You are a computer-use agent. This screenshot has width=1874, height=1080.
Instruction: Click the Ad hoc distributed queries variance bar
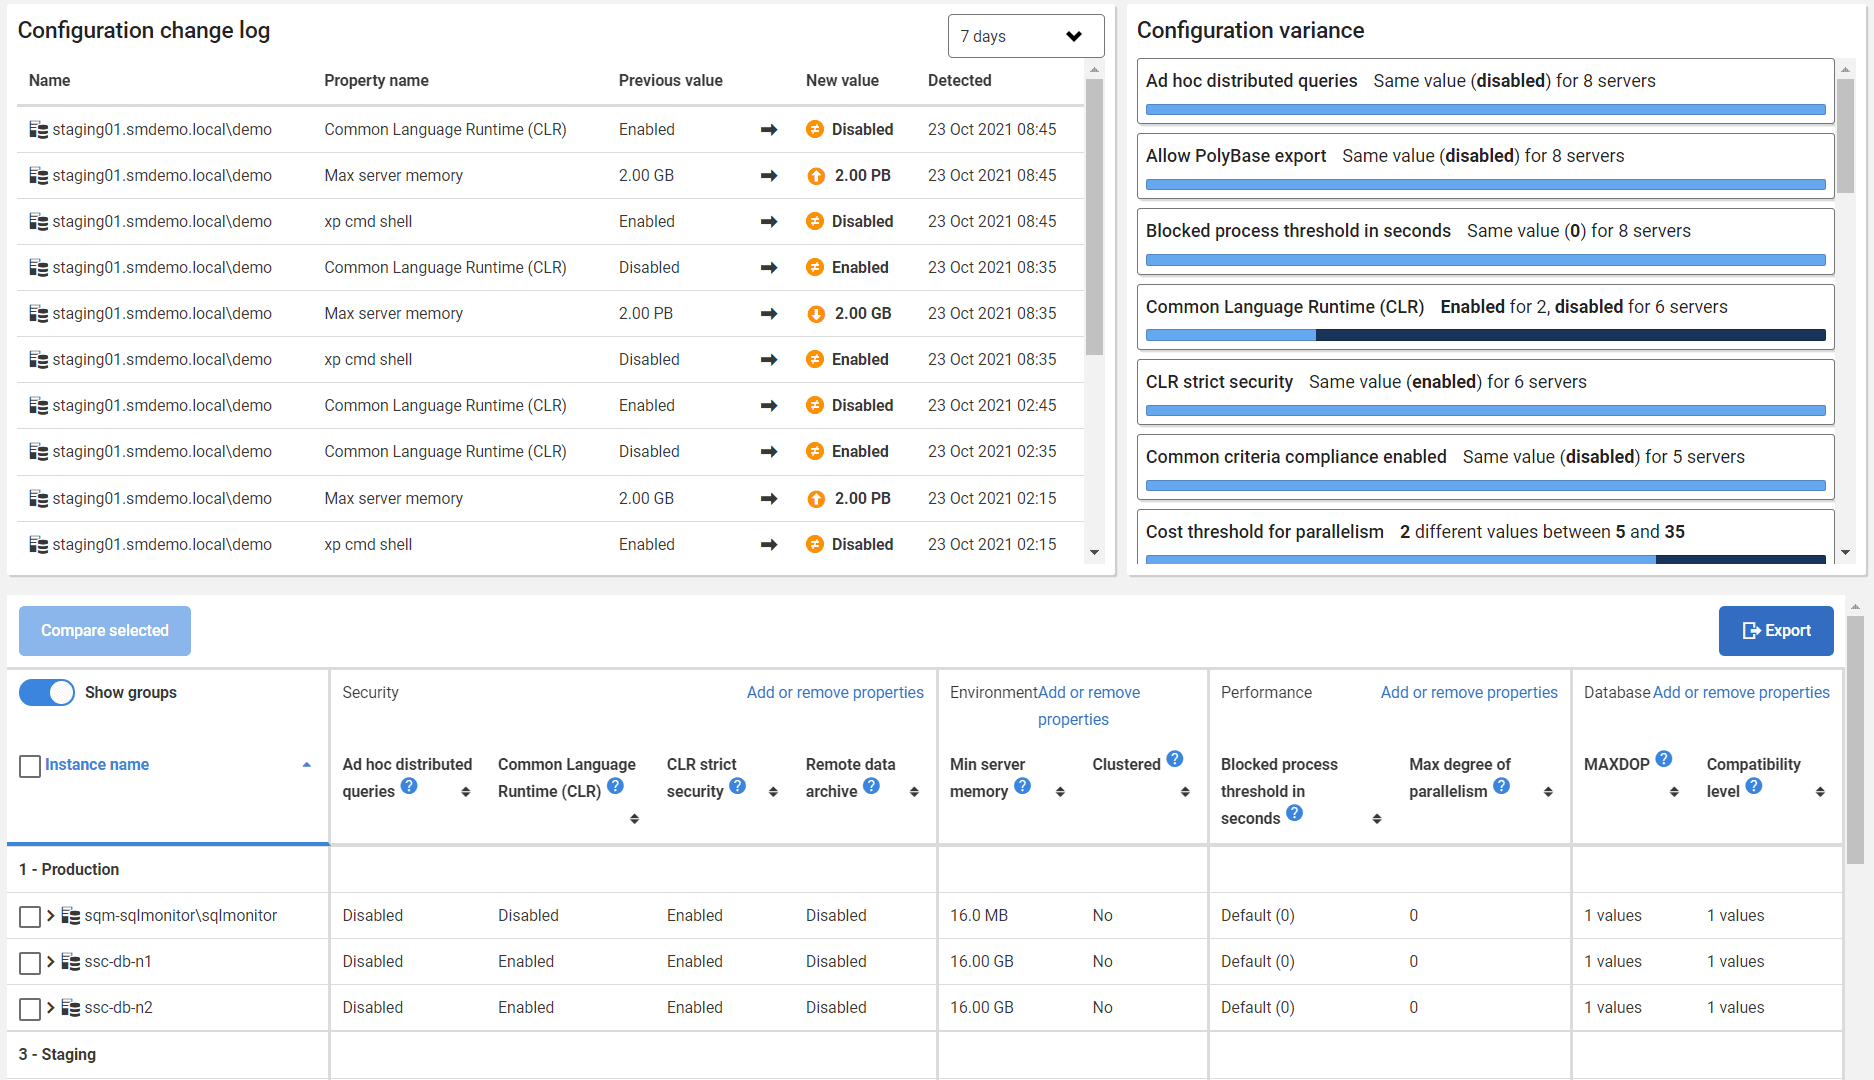(1486, 110)
